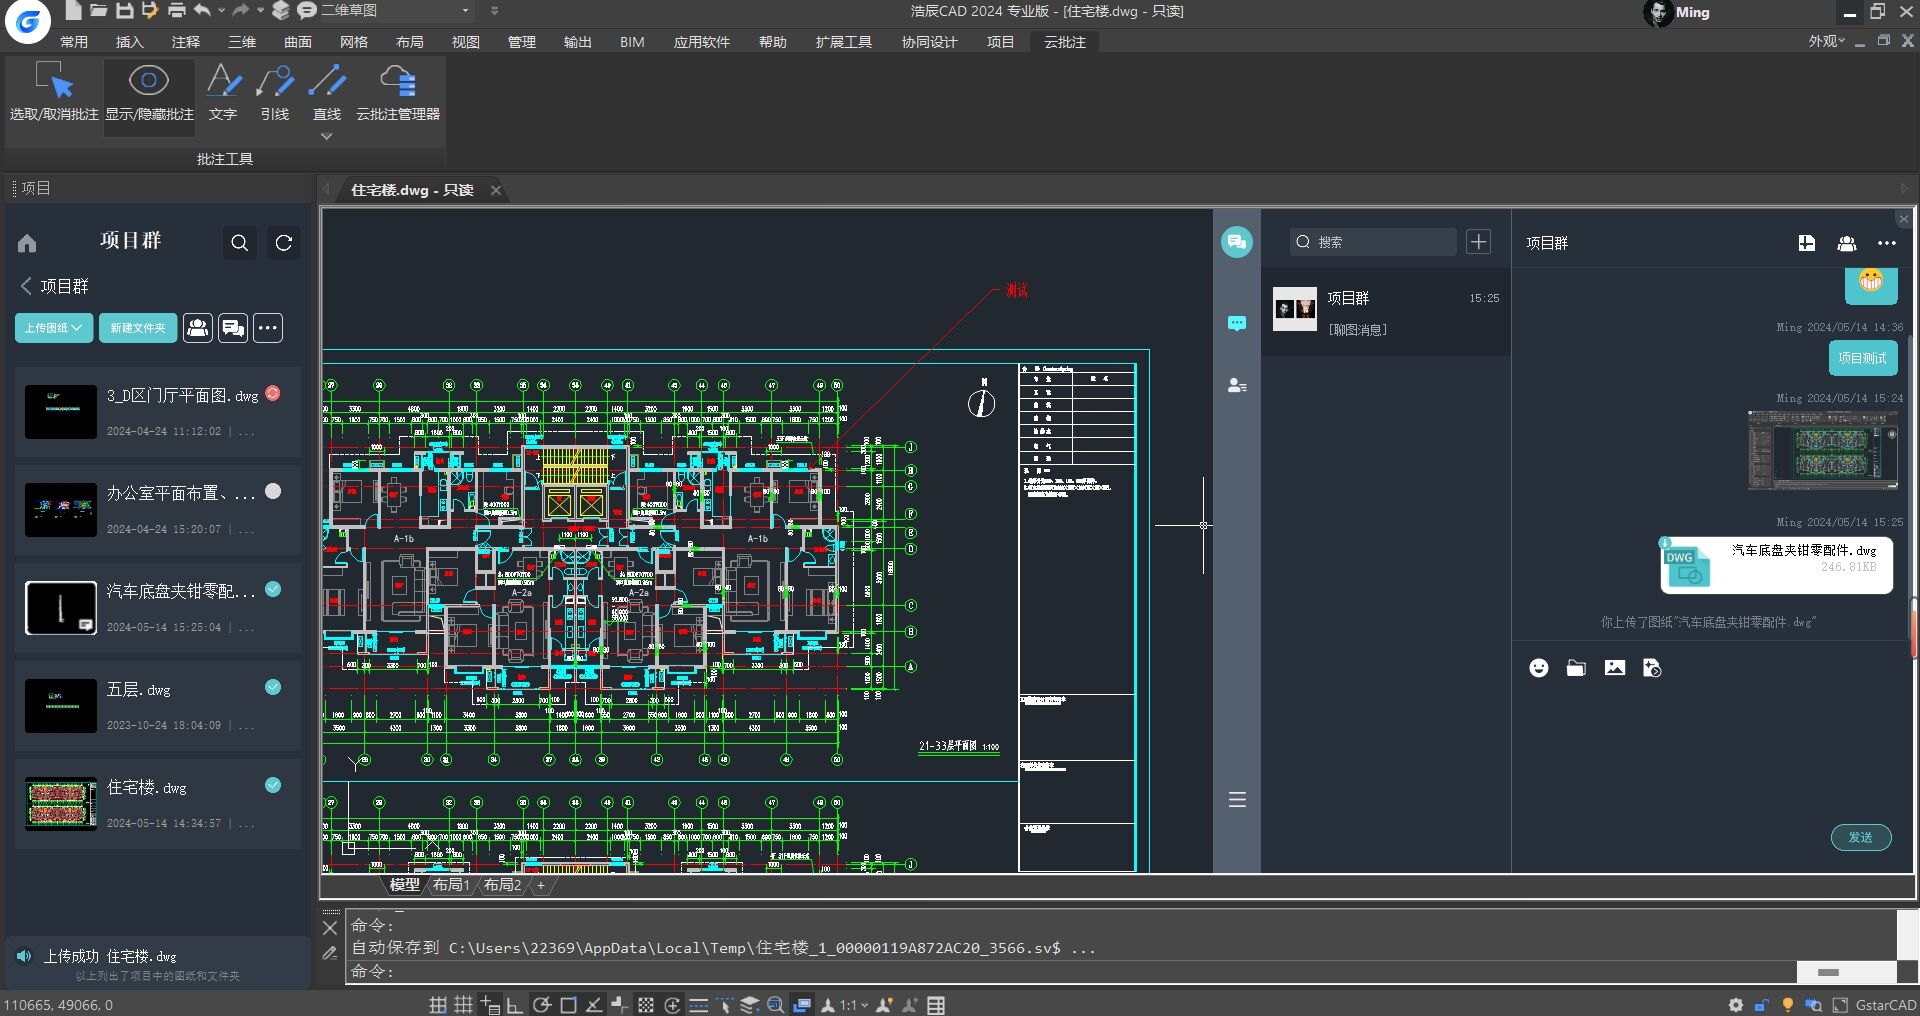Open the contacts icon in project panel
This screenshot has width=1920, height=1016.
point(197,328)
